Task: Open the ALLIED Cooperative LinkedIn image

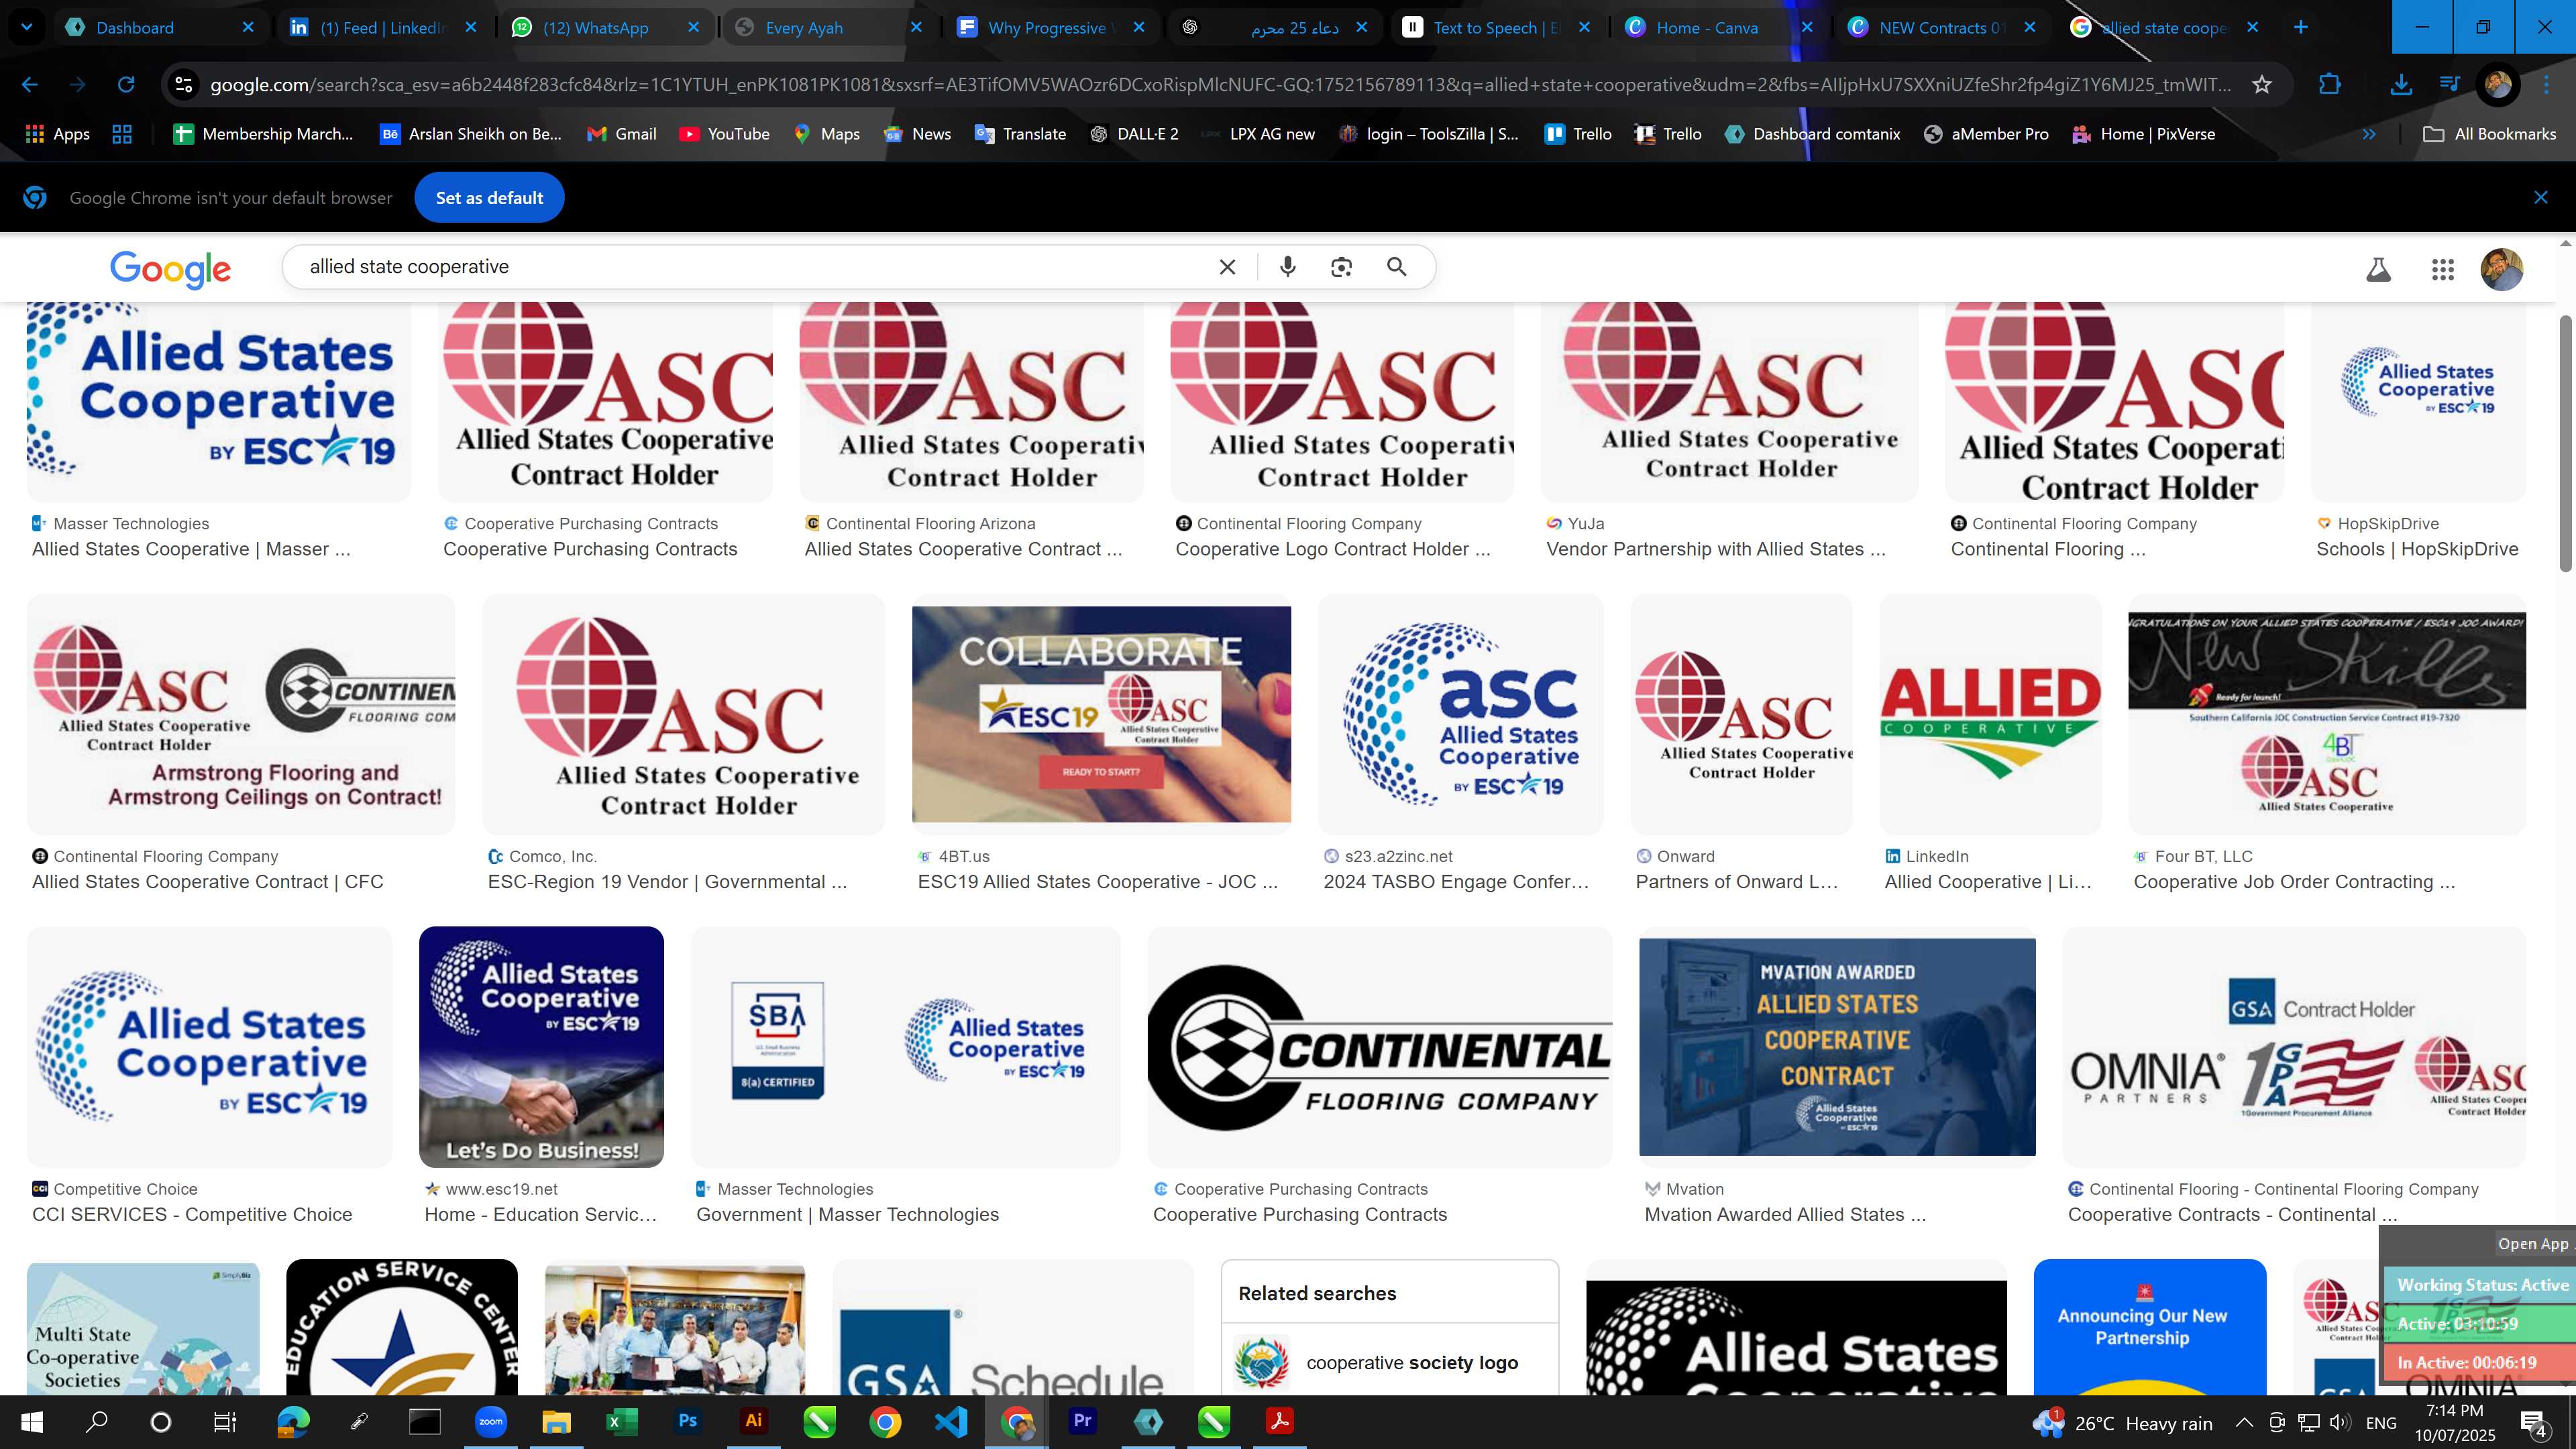Action: click(x=1990, y=714)
